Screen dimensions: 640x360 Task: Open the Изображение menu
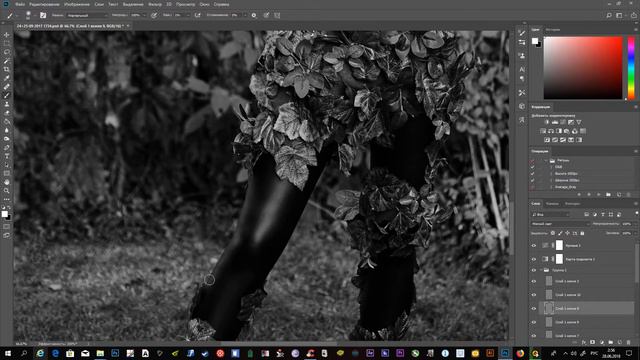[x=77, y=4]
